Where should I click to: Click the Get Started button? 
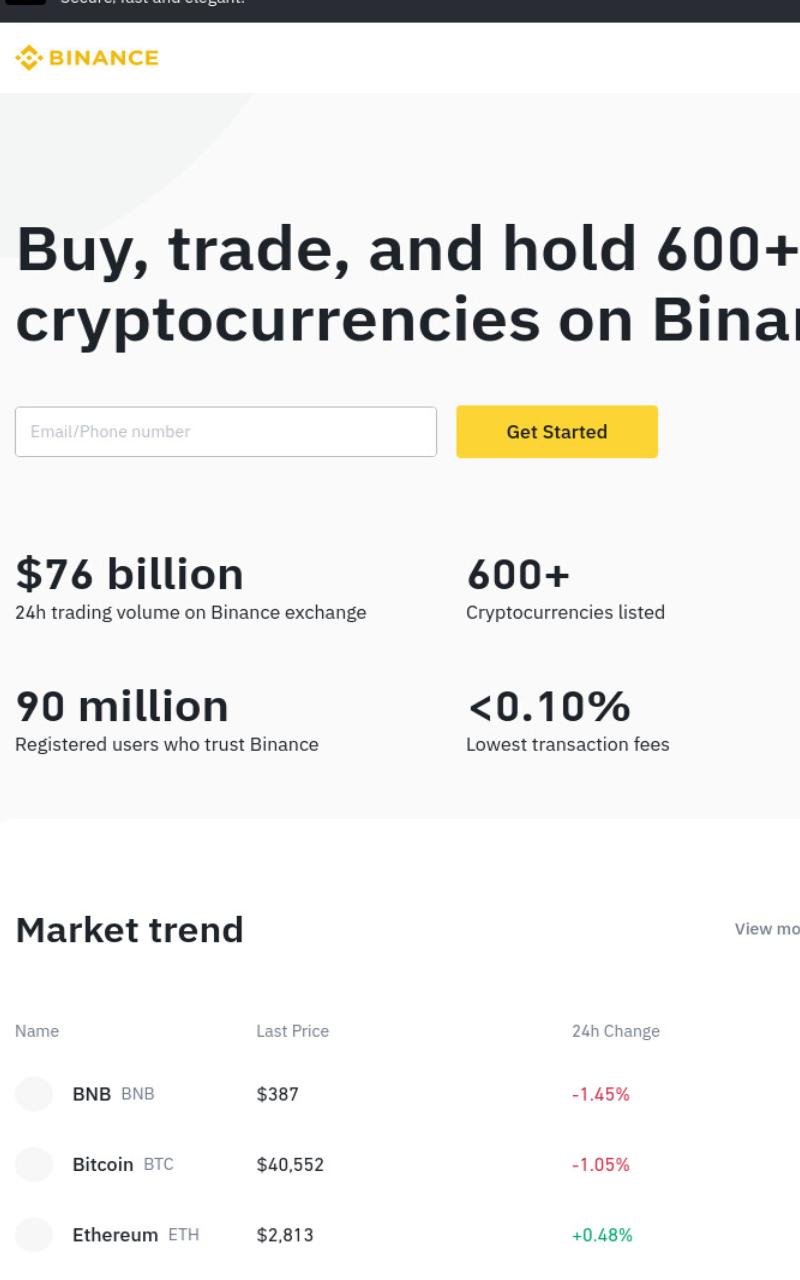(557, 432)
